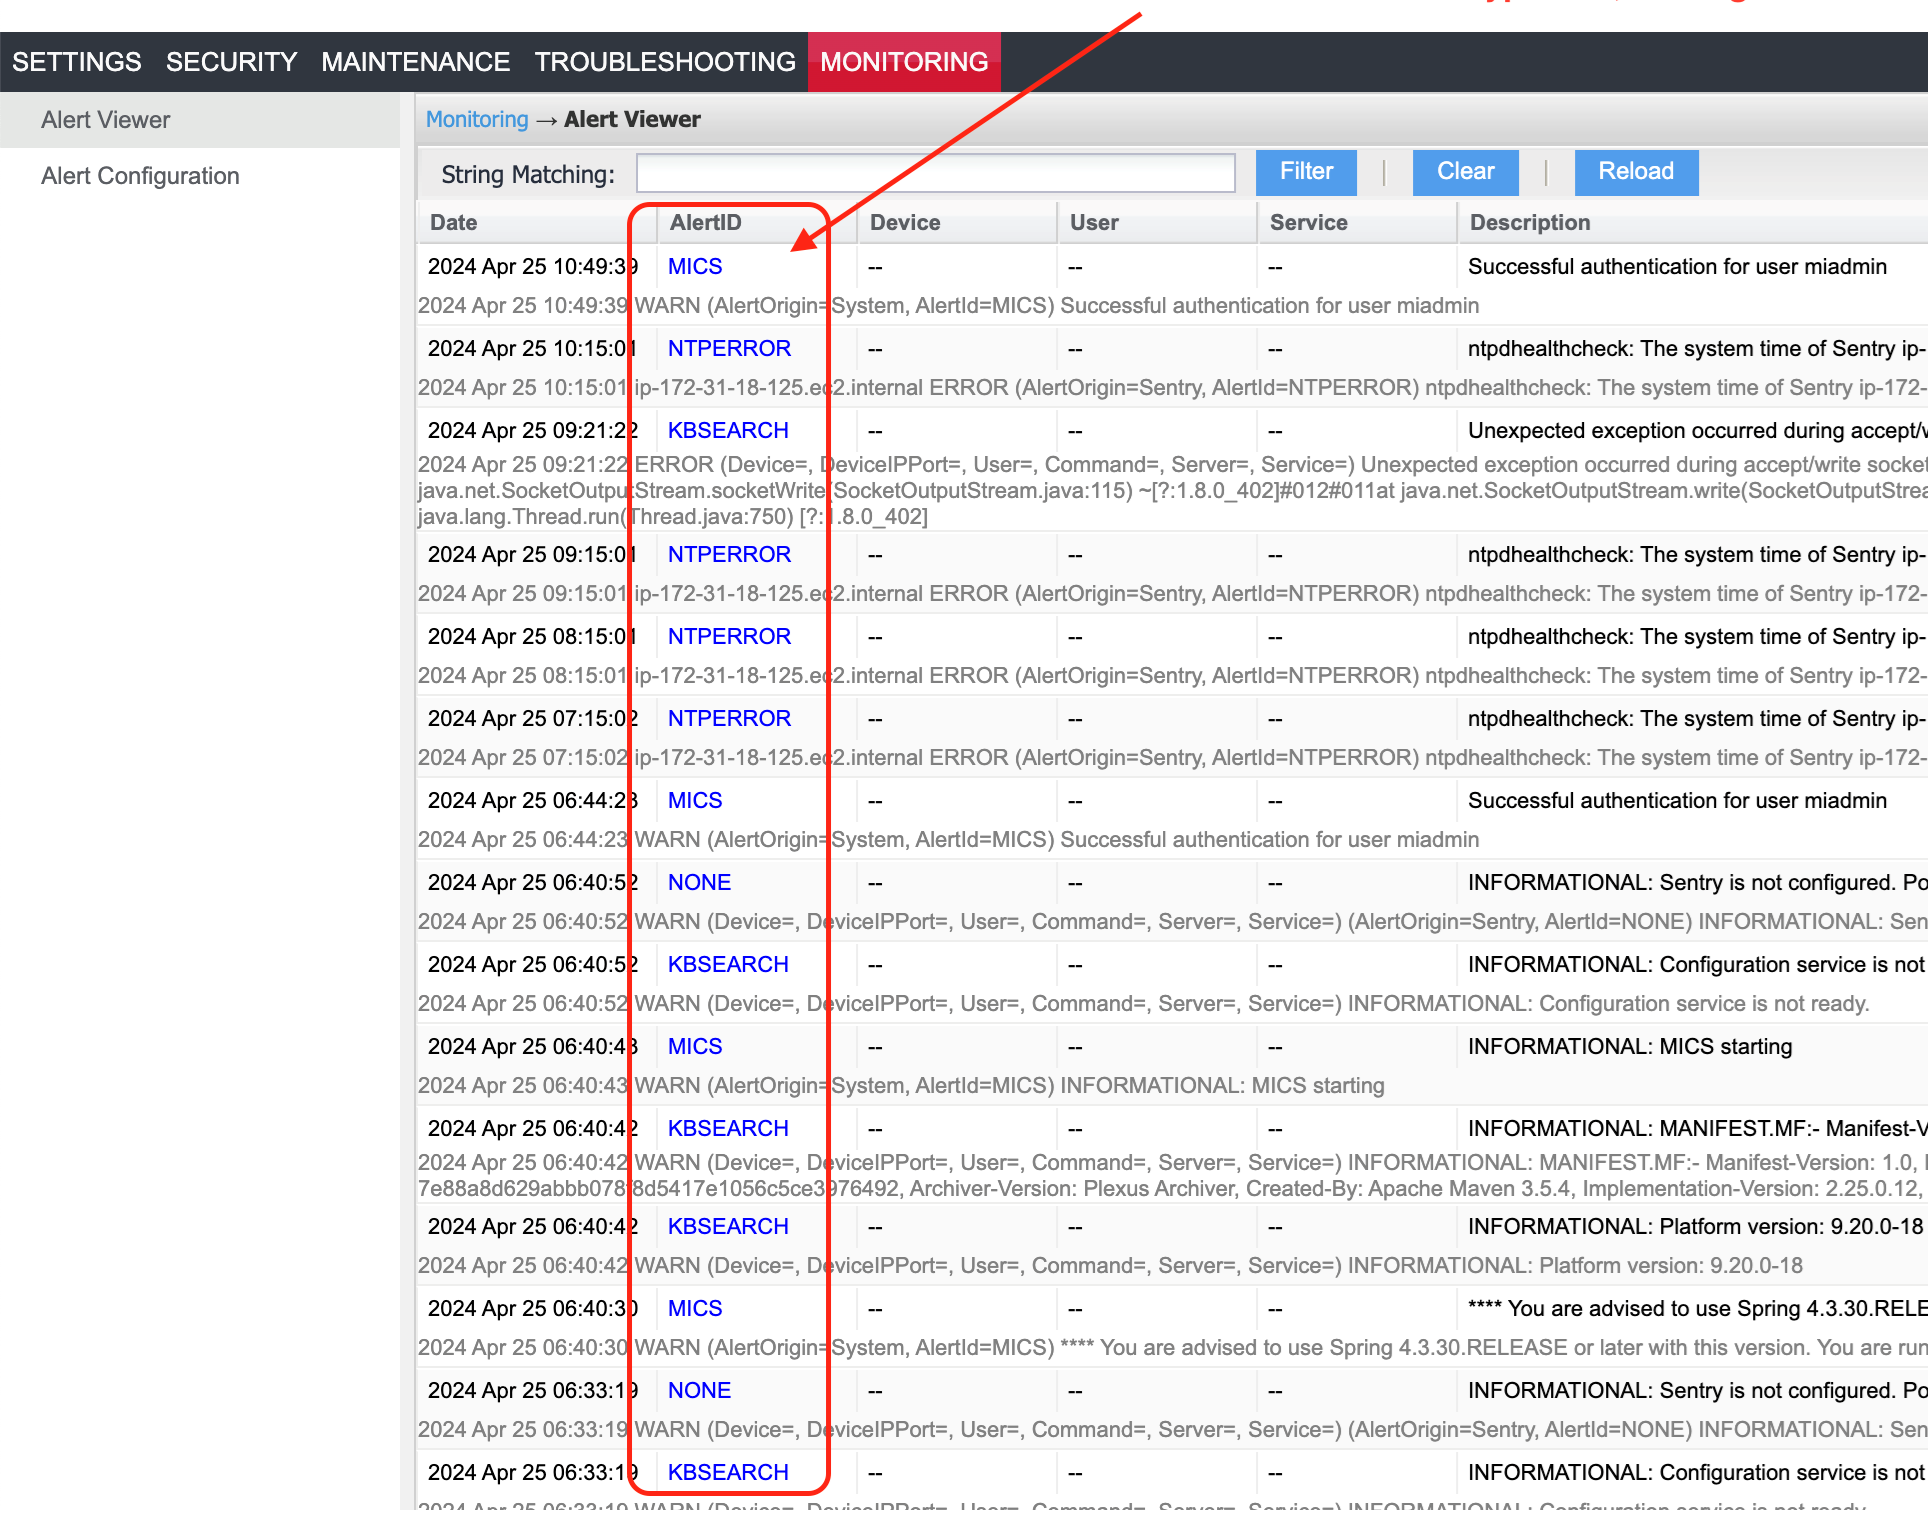Open the SETTINGS tab
Image resolution: width=1928 pixels, height=1513 pixels.
click(x=77, y=62)
